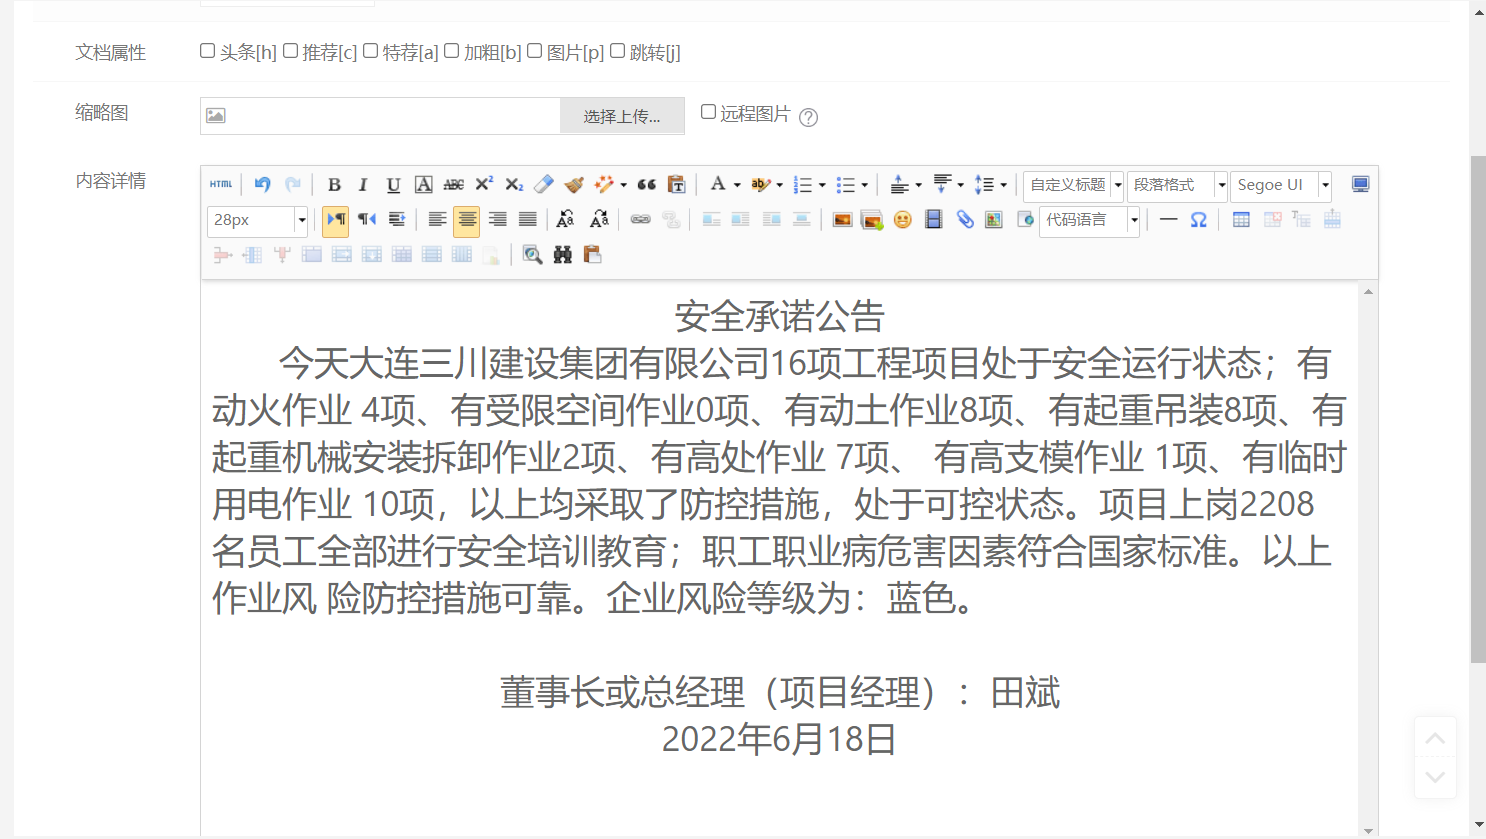The image size is (1486, 839).
Task: Insert an ordered list
Action: [x=802, y=185]
